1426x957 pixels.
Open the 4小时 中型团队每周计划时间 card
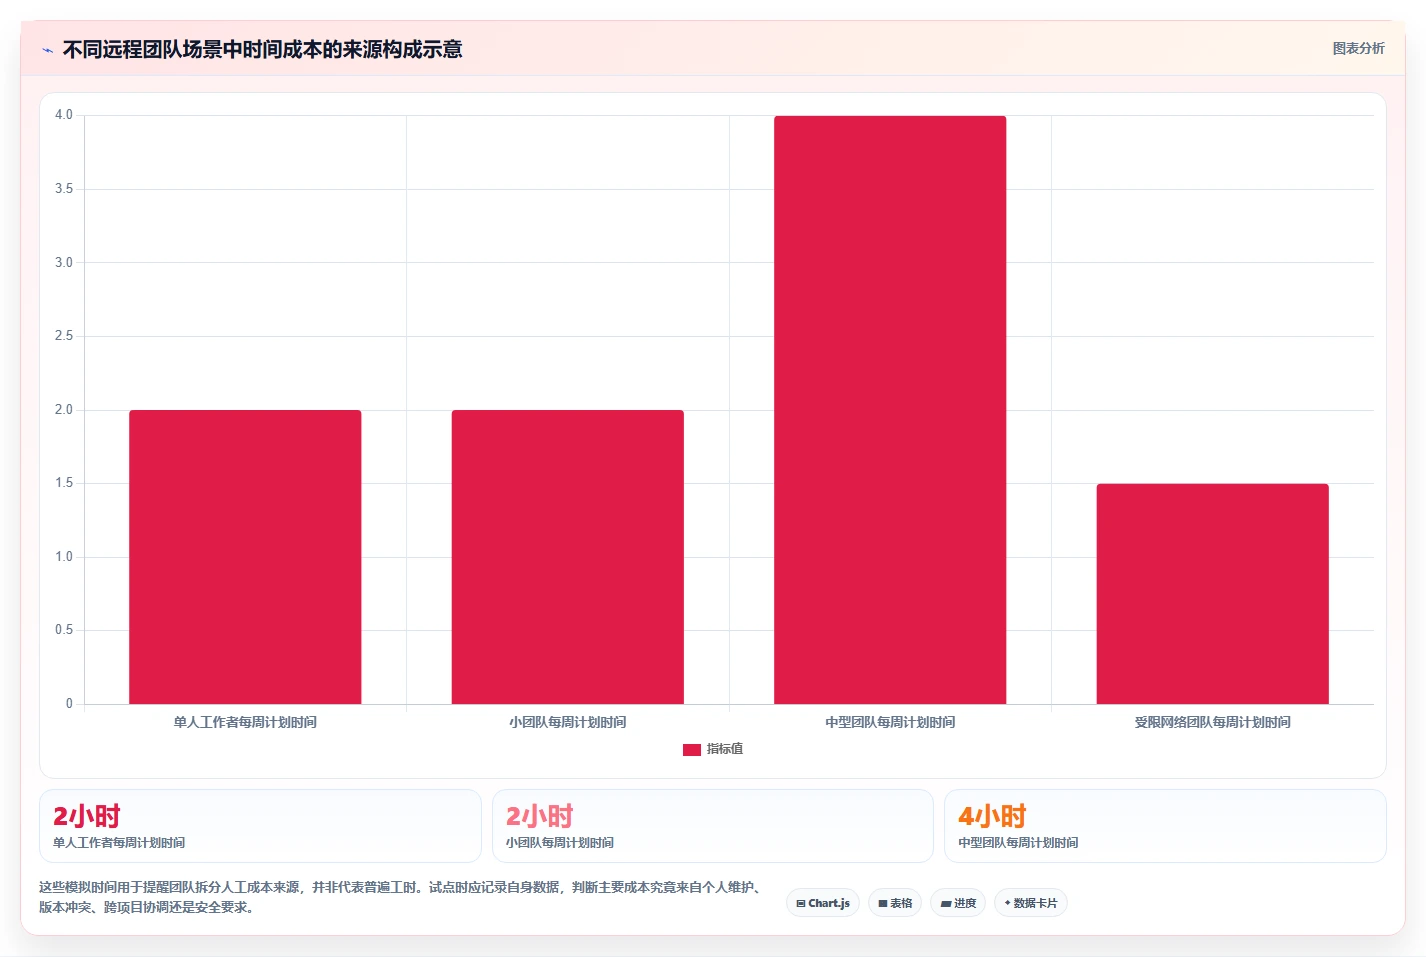[1165, 826]
